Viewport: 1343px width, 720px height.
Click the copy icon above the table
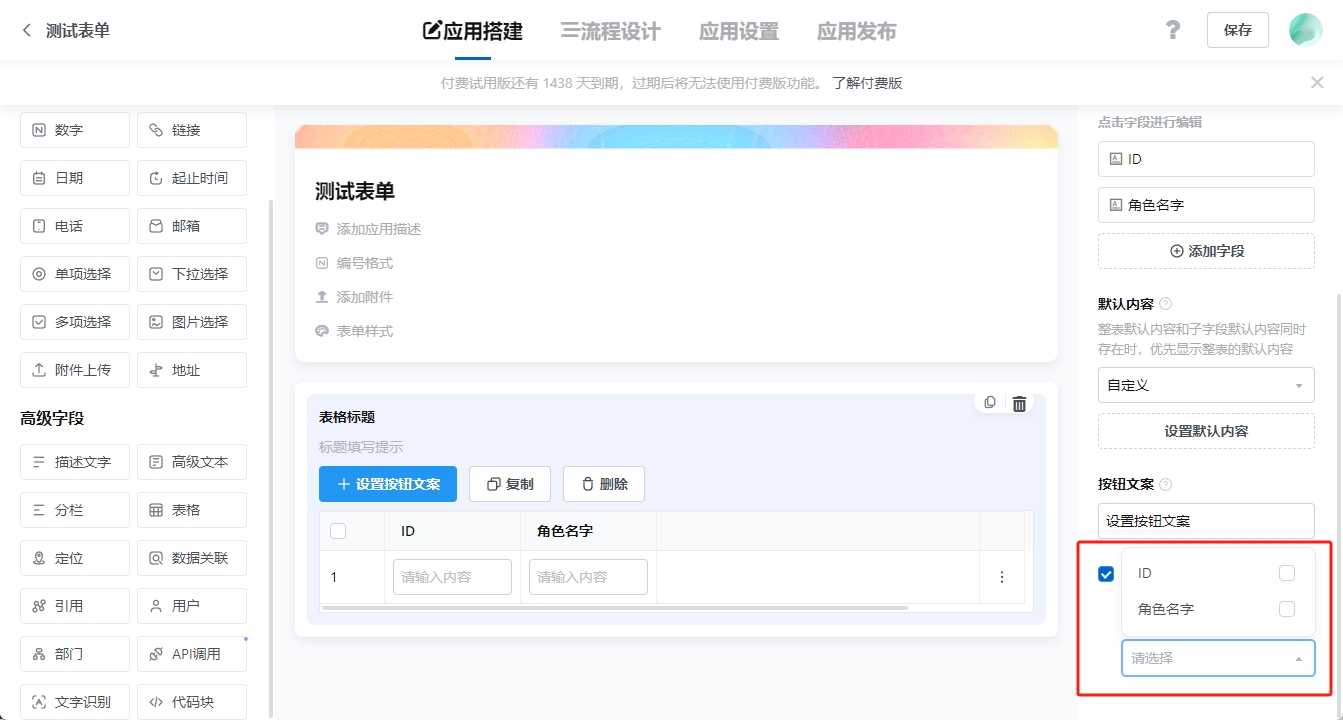990,402
